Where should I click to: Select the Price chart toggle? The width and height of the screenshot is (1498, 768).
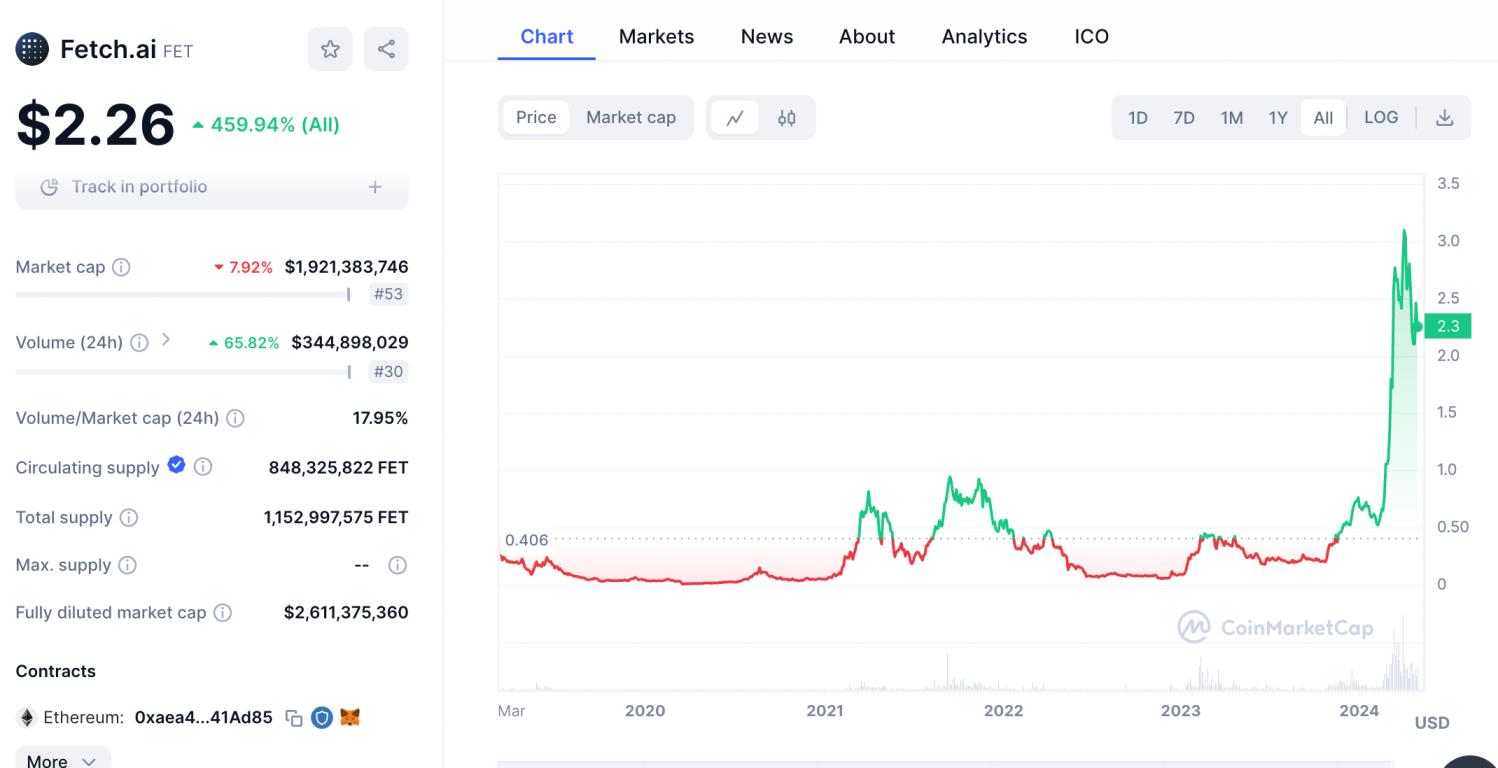coord(536,118)
